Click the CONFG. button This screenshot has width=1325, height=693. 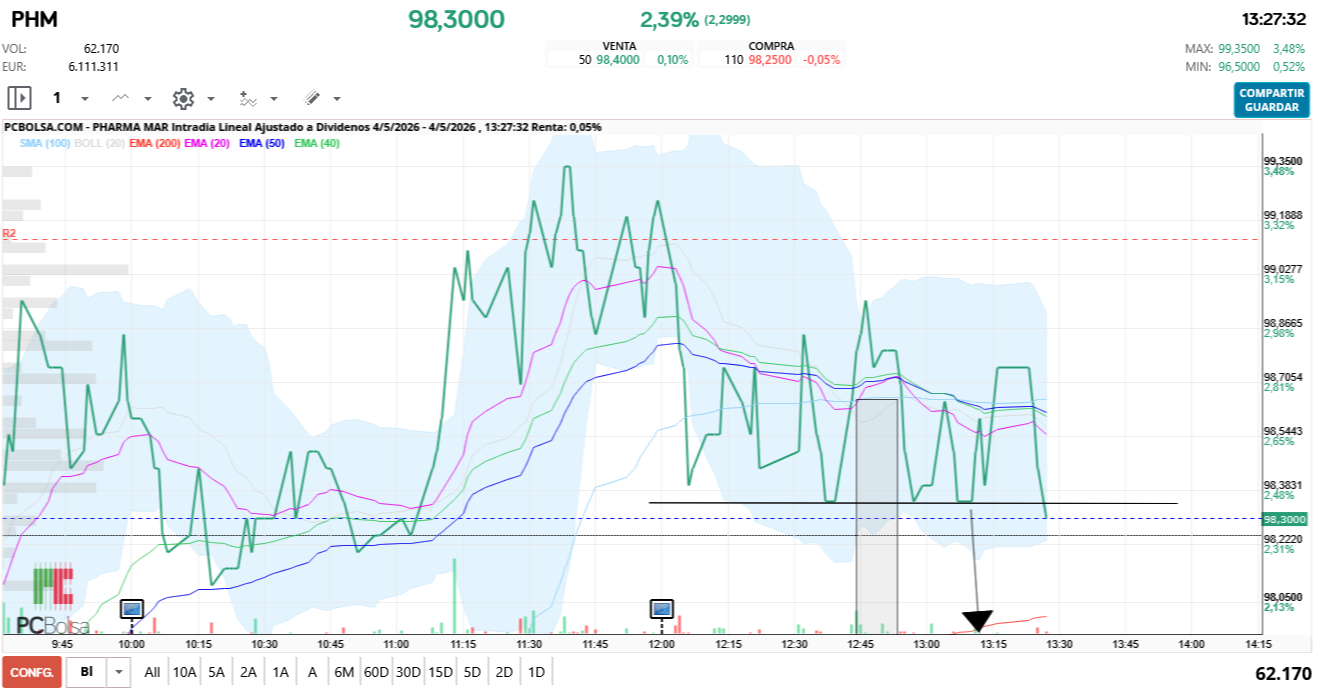pos(32,672)
